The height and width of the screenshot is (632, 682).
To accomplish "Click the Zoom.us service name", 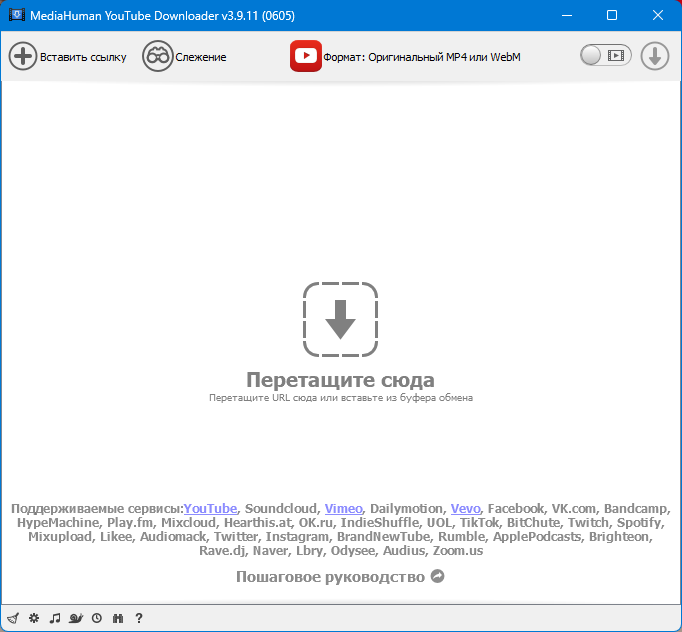I will 458,550.
